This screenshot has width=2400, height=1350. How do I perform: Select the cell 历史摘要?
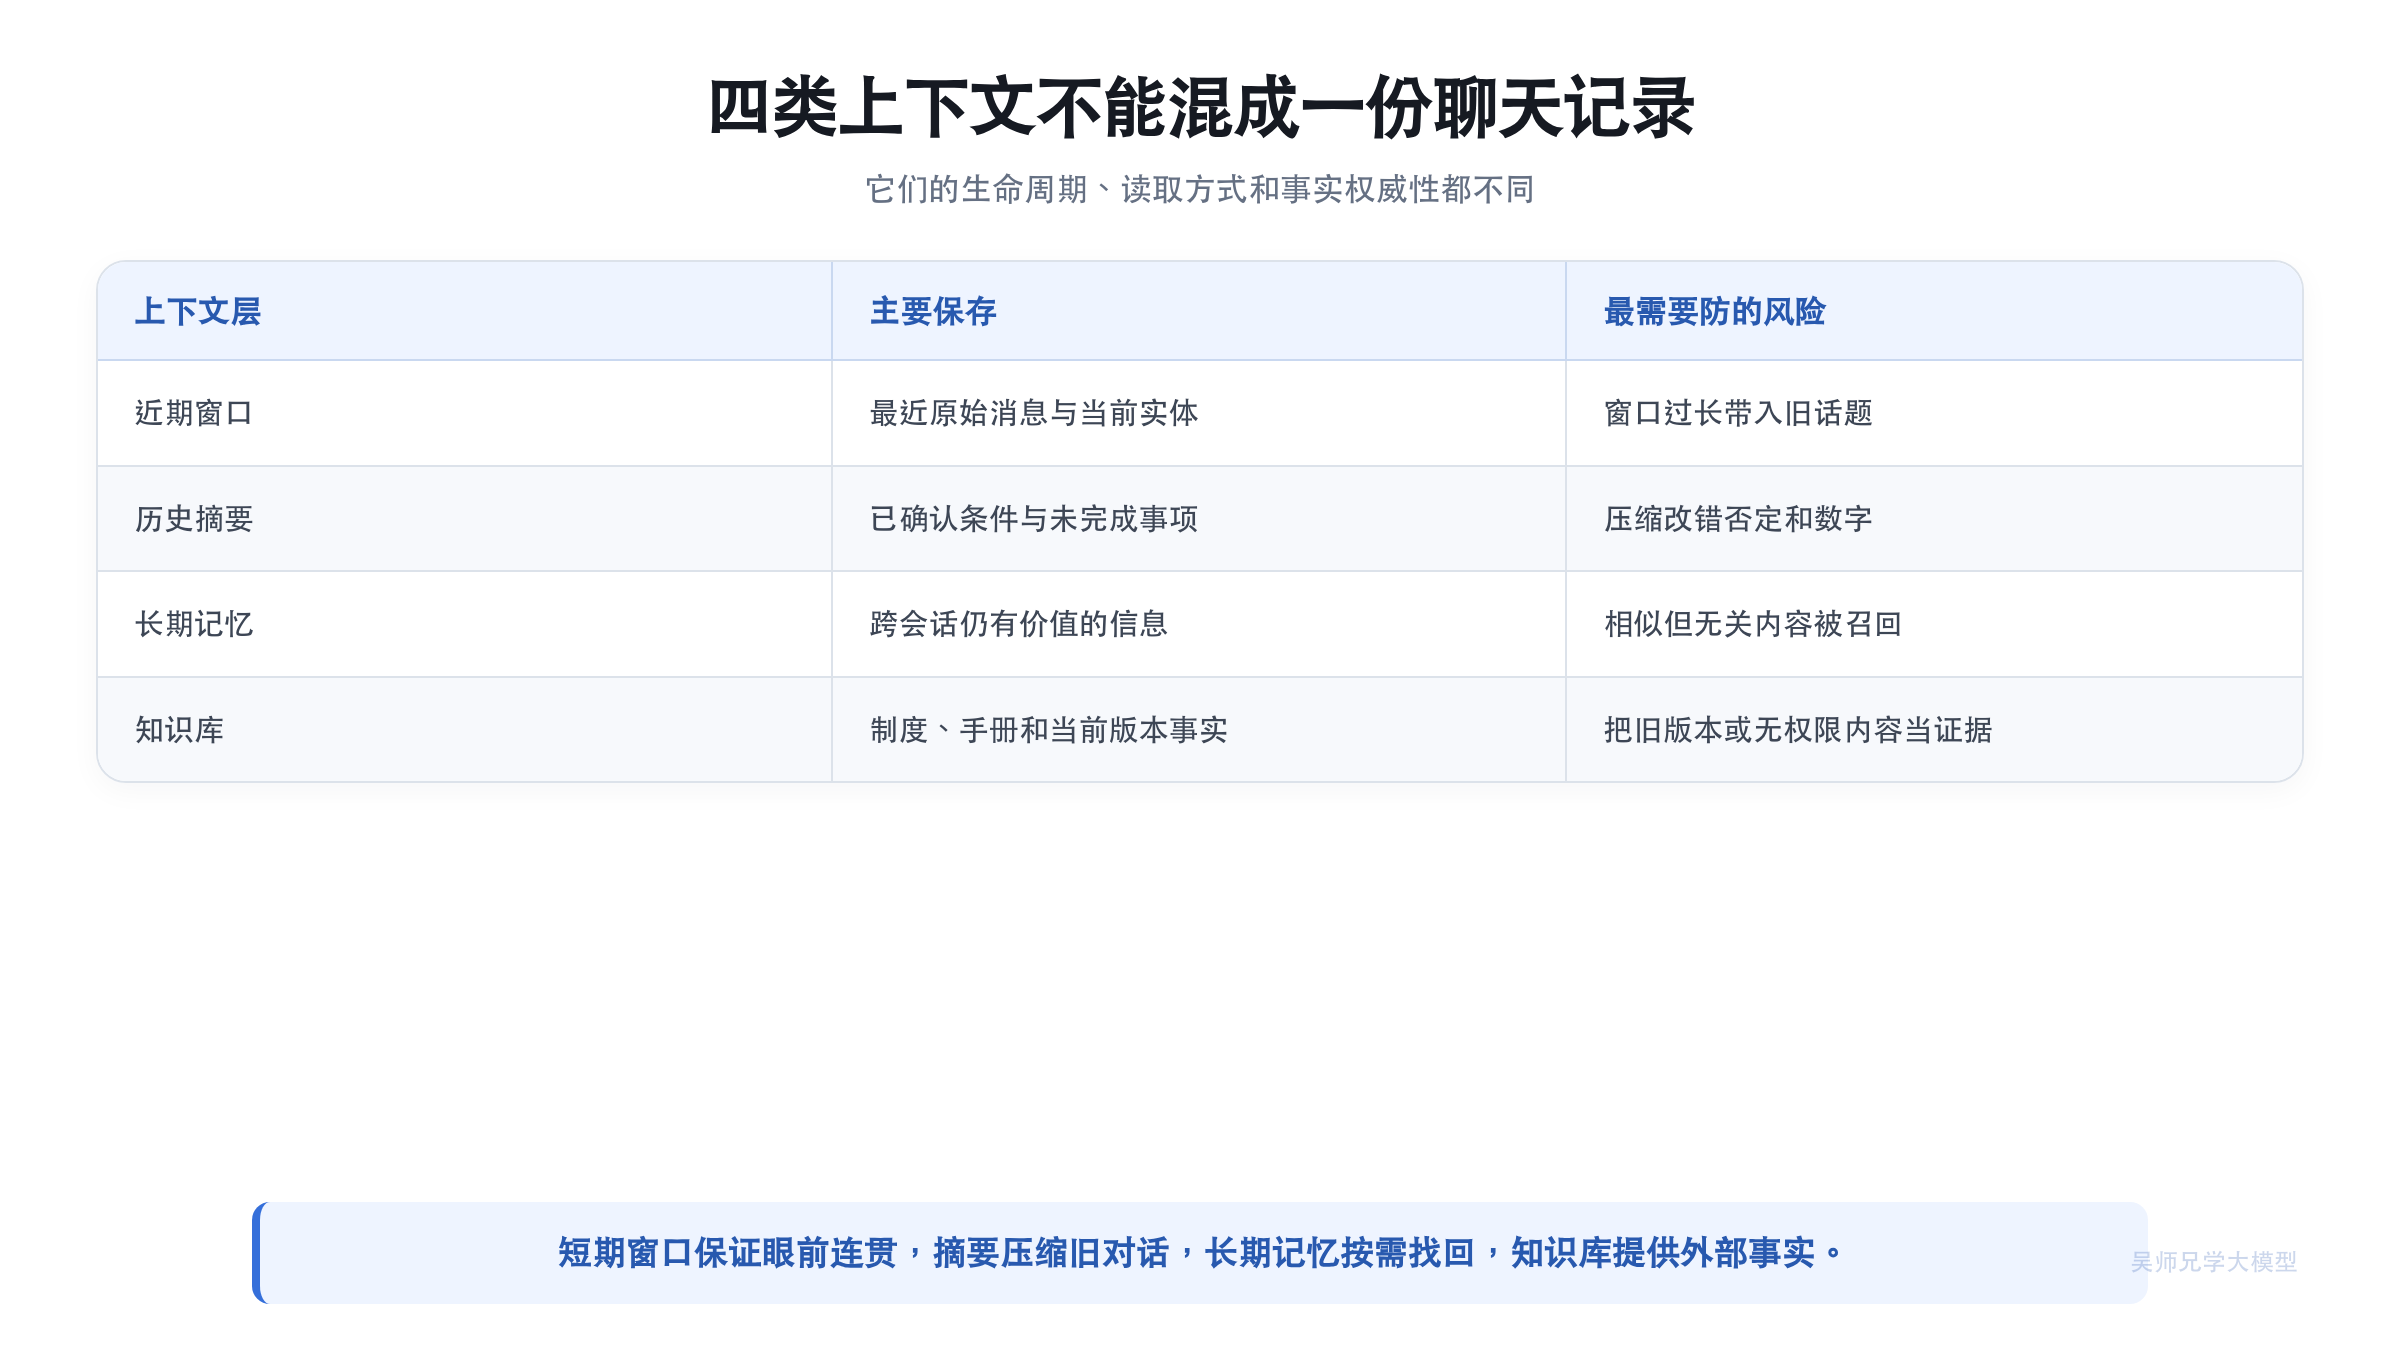pos(464,519)
